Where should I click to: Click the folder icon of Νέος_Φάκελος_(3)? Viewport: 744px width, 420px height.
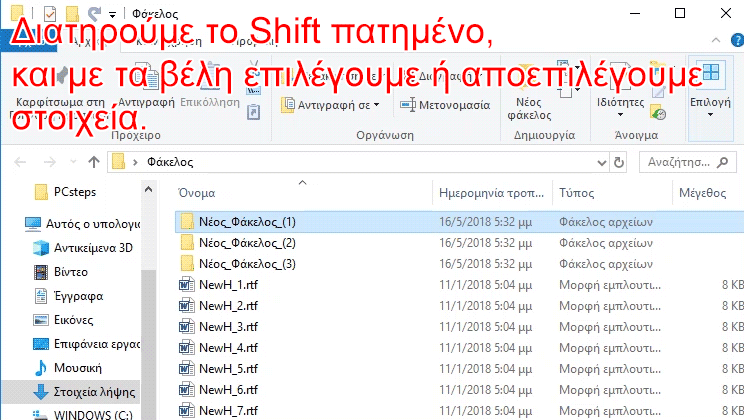point(187,263)
